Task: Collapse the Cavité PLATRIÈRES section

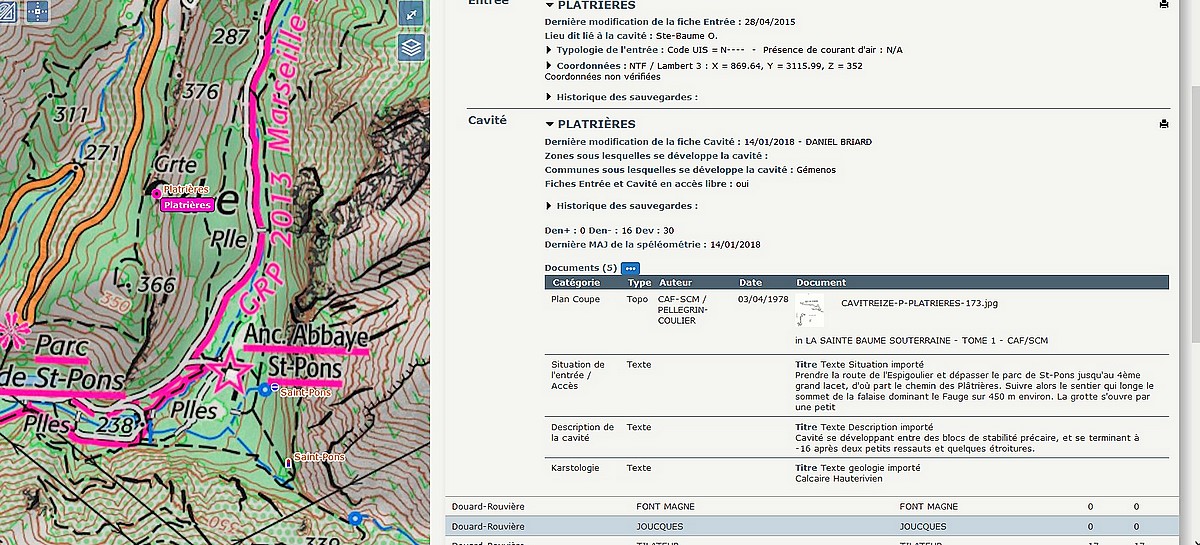Action: 549,124
